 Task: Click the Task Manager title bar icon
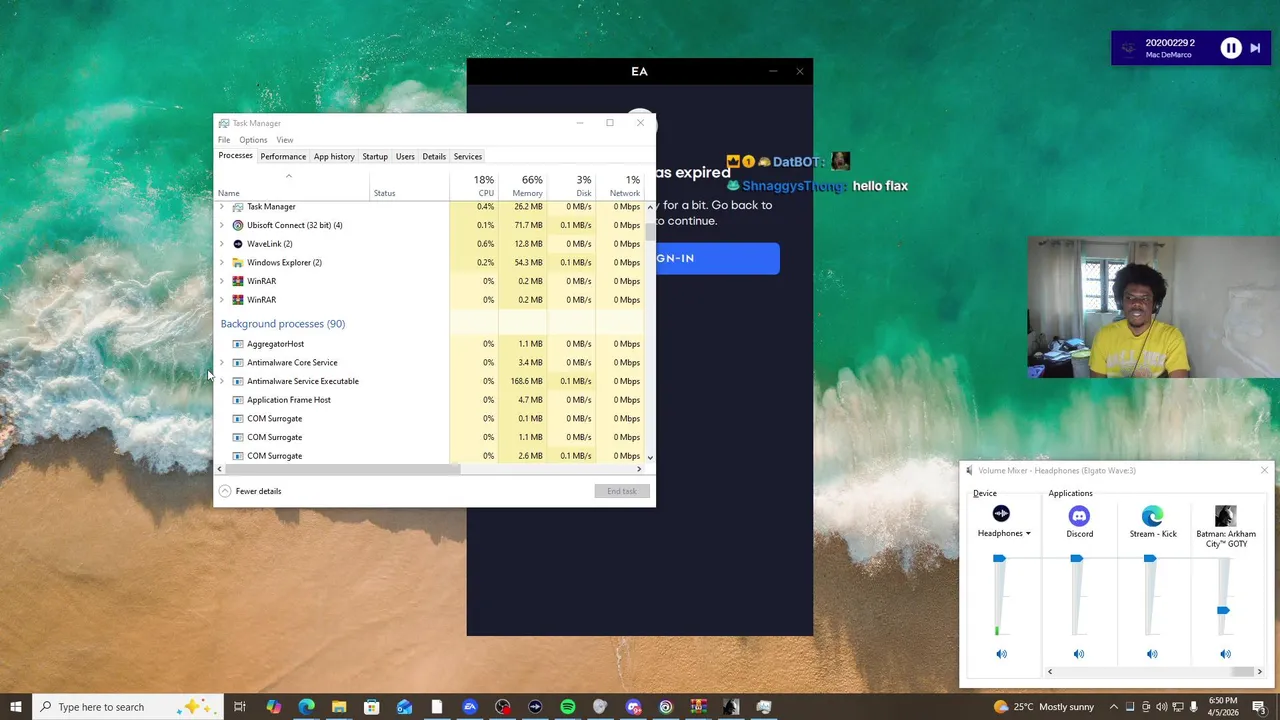click(224, 123)
